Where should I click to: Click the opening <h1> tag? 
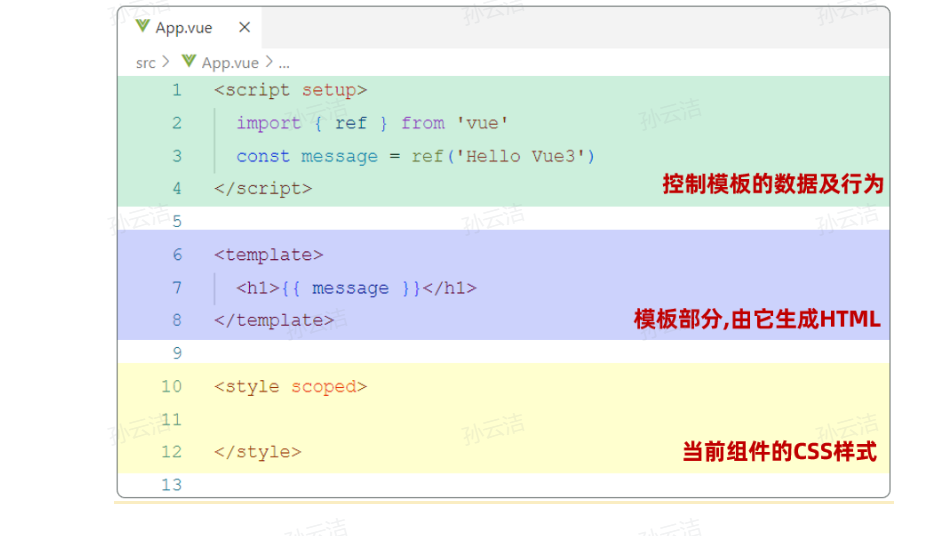click(x=258, y=288)
